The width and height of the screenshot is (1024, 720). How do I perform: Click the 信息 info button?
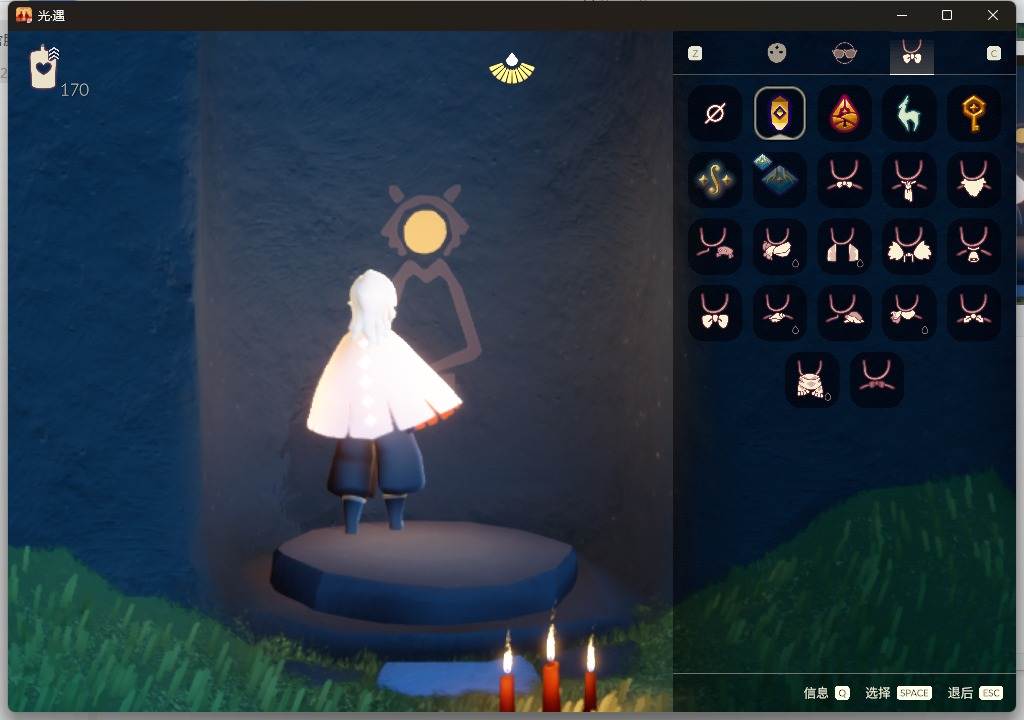[x=826, y=693]
